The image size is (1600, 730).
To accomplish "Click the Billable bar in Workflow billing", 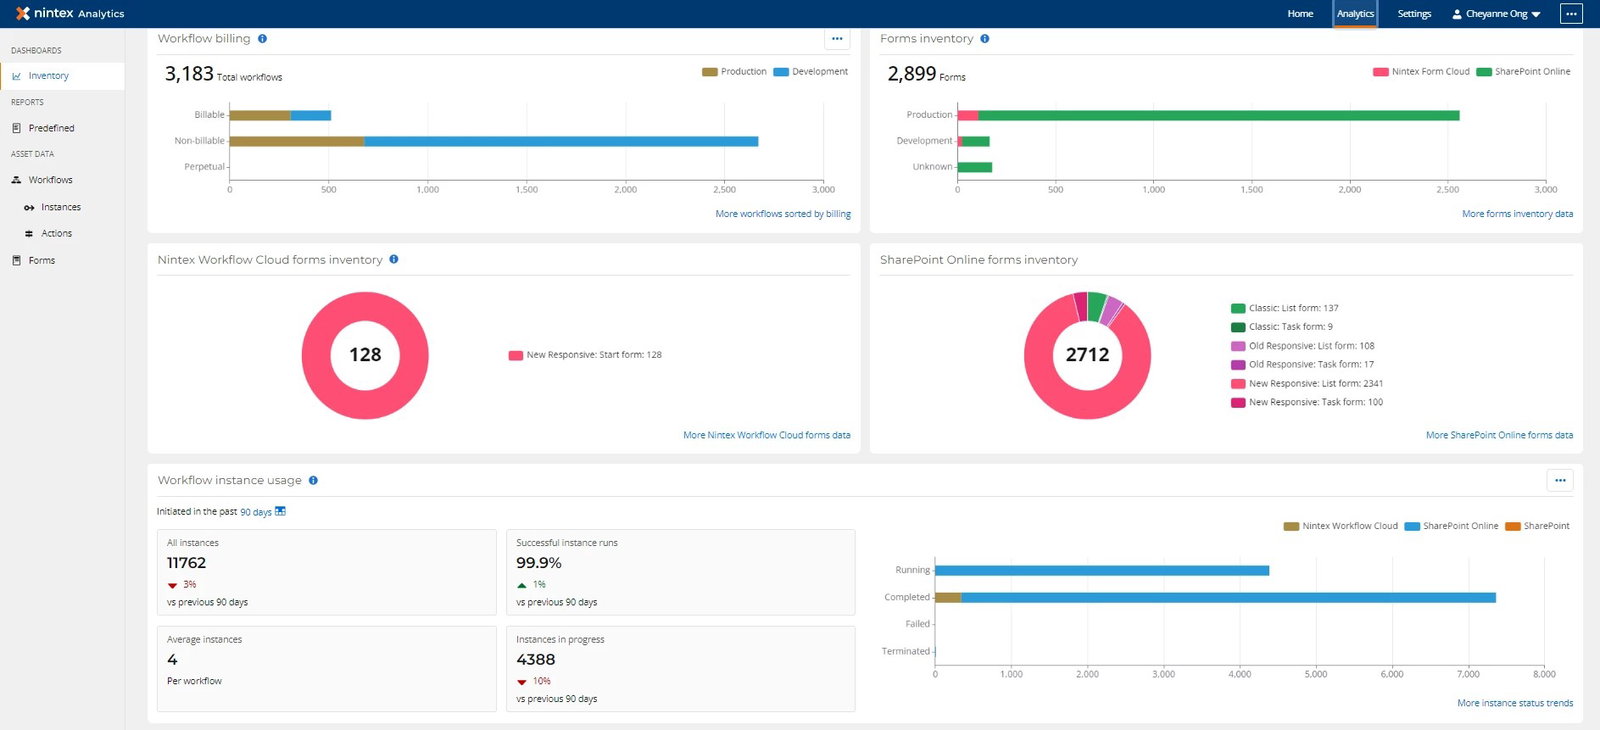I will coord(280,115).
